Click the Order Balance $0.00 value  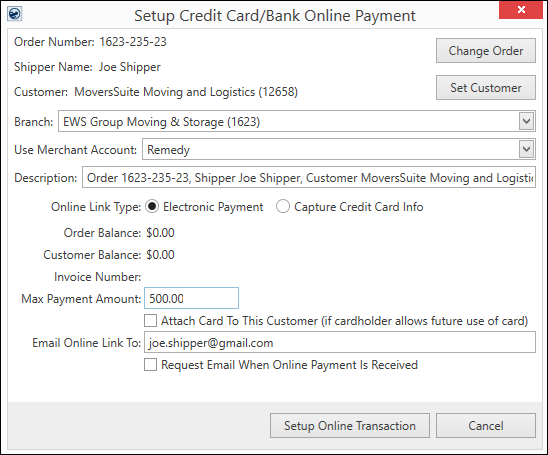160,233
